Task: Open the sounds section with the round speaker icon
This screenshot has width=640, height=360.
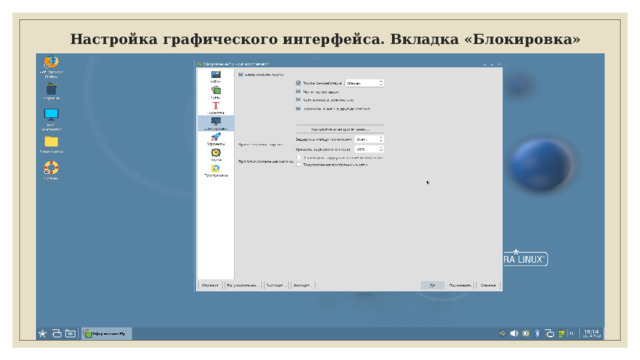Action: pos(216,155)
